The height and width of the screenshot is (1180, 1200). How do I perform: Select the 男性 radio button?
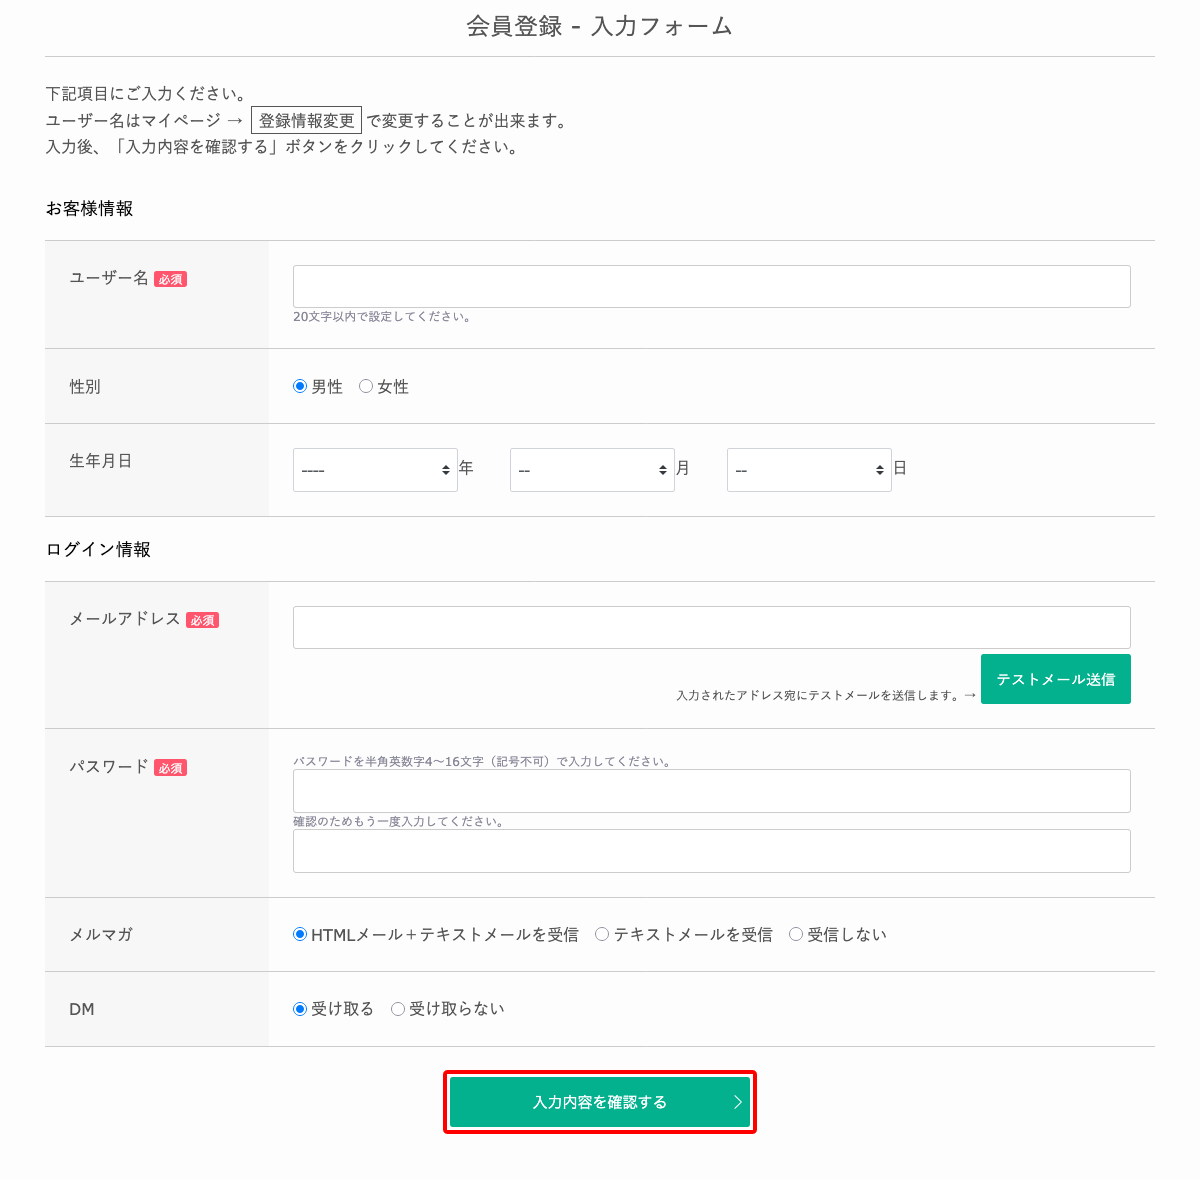(x=300, y=386)
